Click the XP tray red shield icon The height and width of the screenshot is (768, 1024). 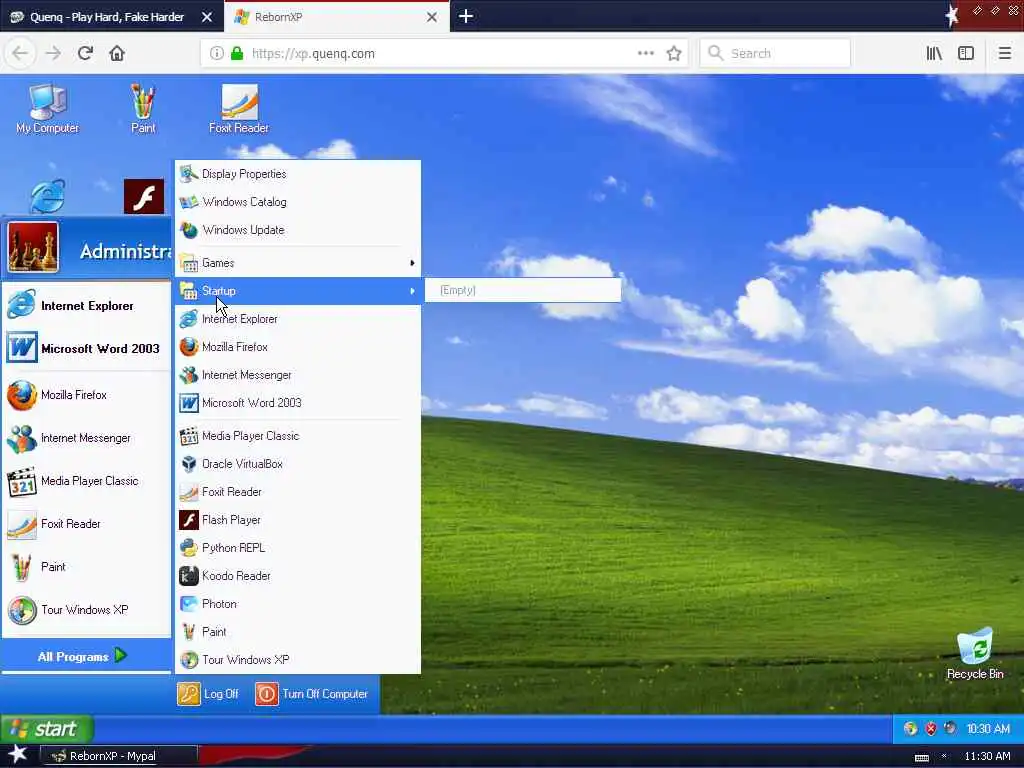(931, 729)
